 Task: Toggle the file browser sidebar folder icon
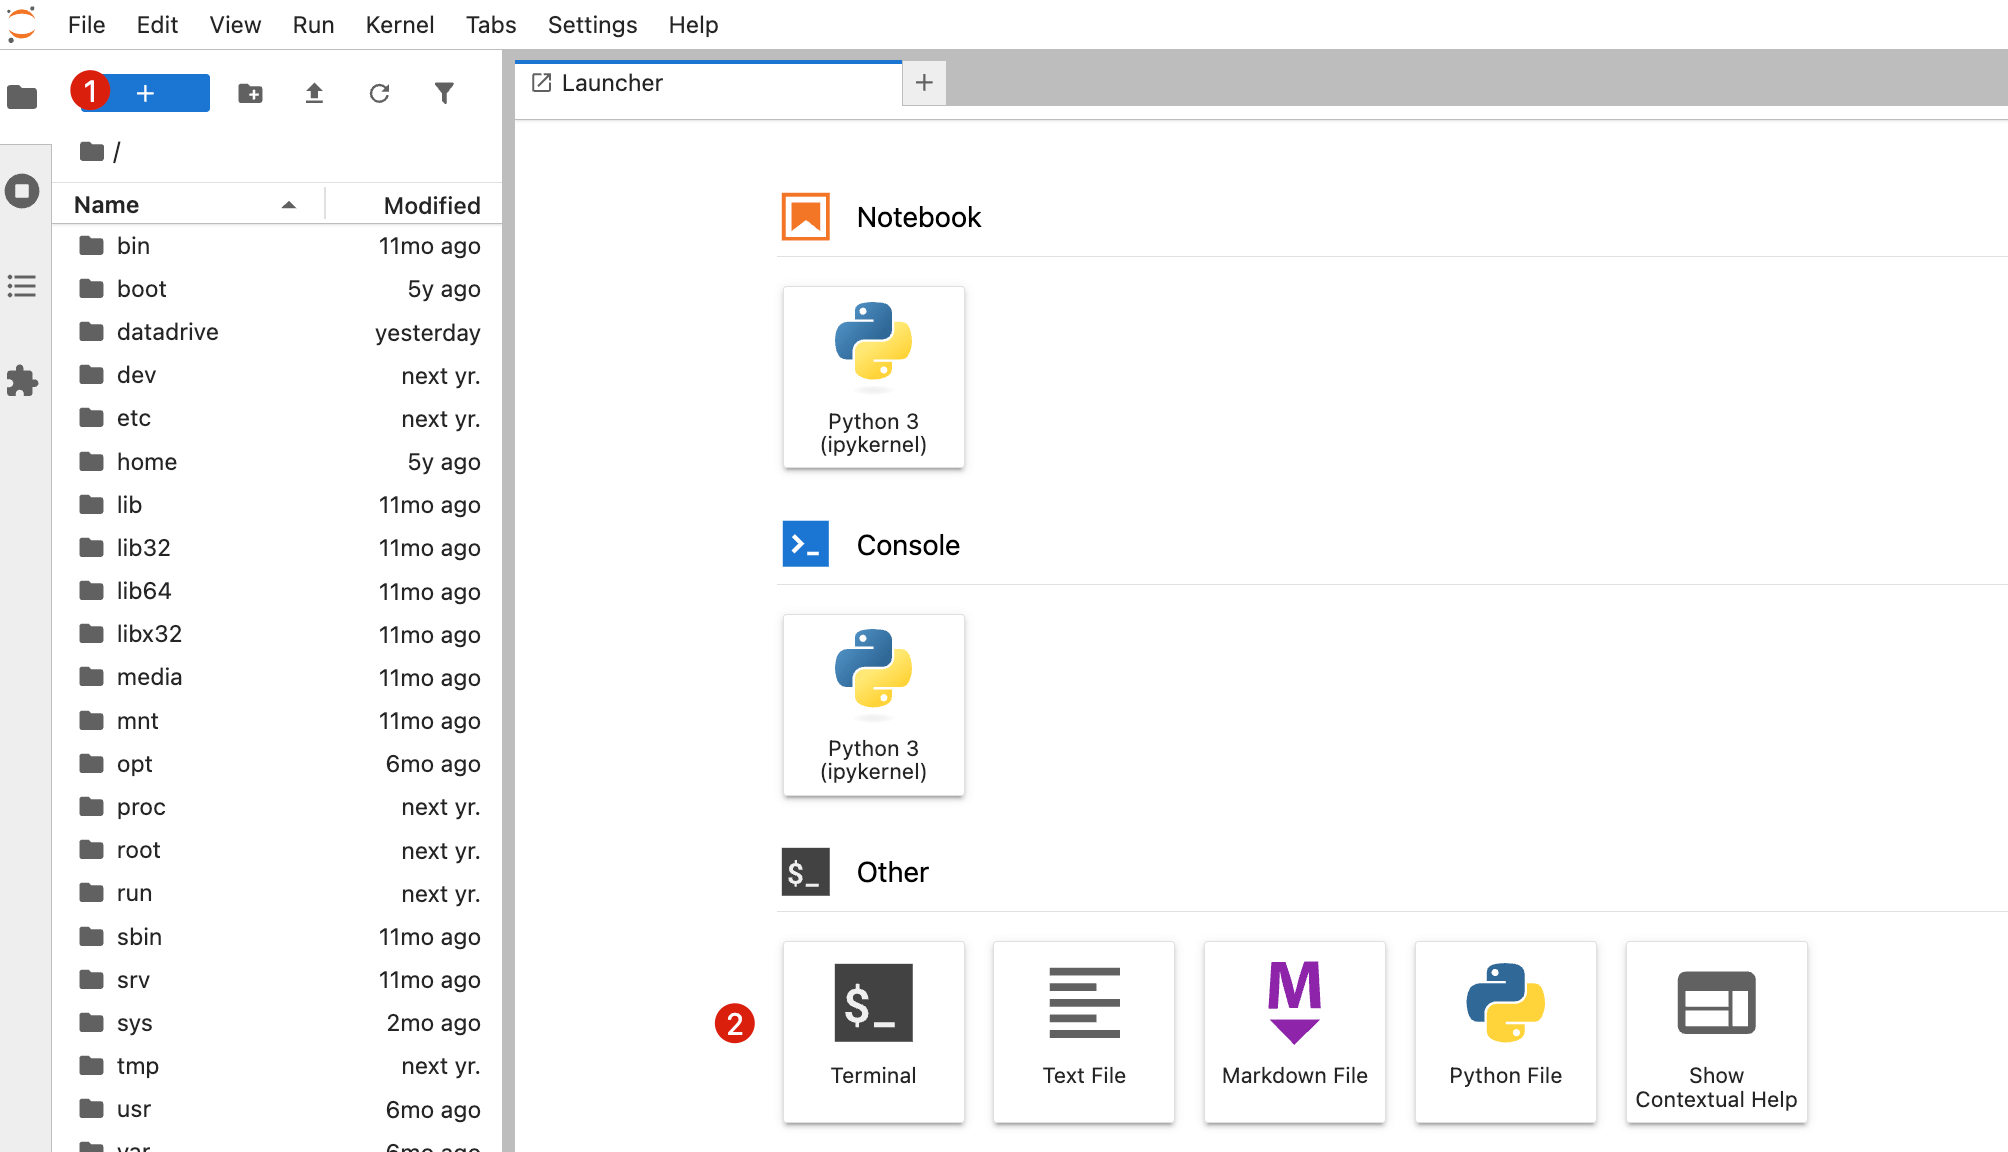[22, 97]
